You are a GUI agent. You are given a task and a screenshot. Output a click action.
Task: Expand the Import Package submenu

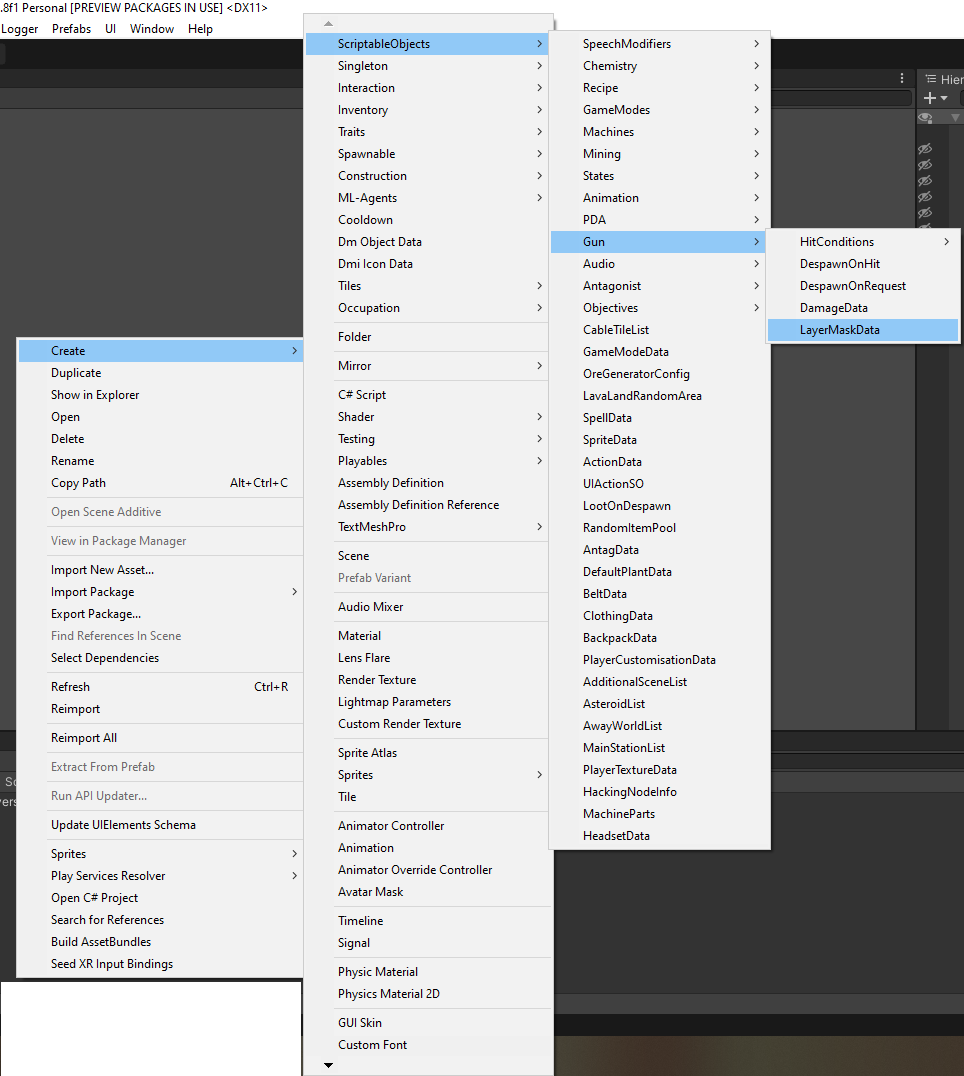coord(161,592)
